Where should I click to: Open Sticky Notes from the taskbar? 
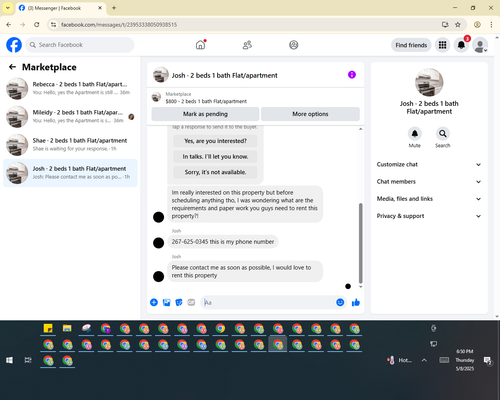[48, 329]
